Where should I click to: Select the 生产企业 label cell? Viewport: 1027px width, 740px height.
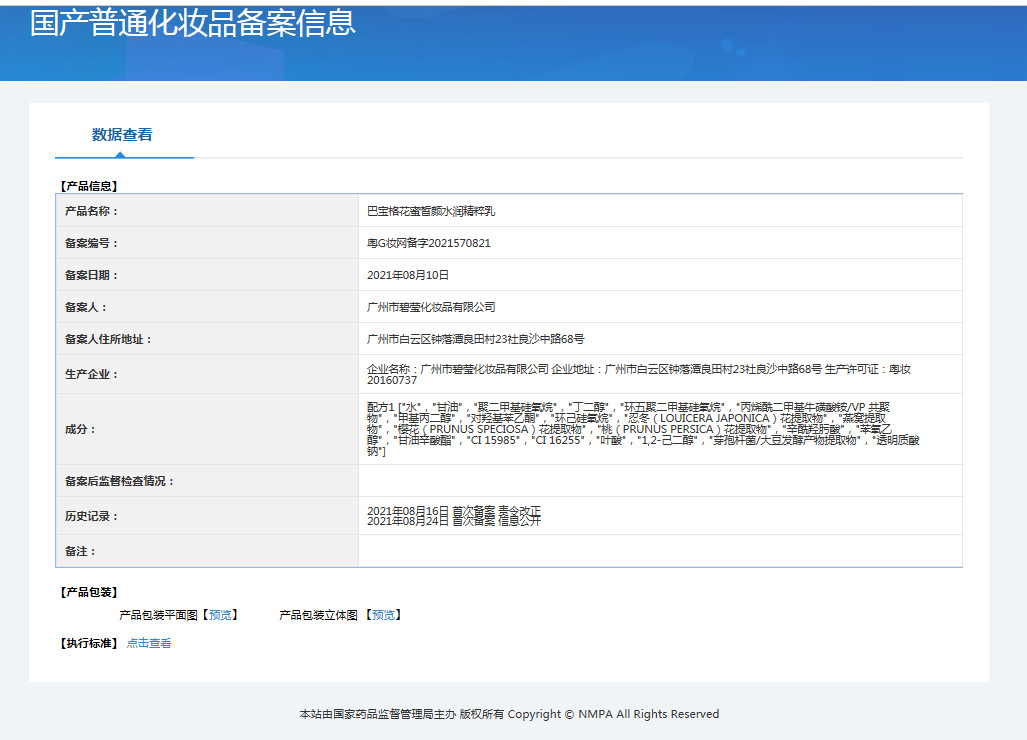[207, 374]
